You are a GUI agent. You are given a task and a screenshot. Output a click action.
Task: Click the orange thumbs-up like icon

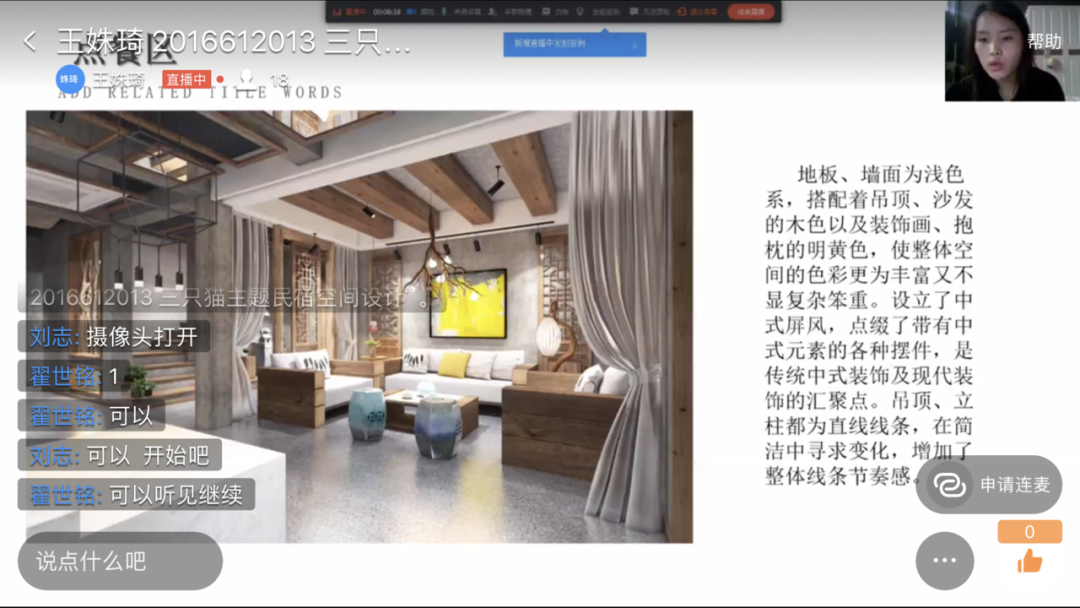click(x=1029, y=561)
